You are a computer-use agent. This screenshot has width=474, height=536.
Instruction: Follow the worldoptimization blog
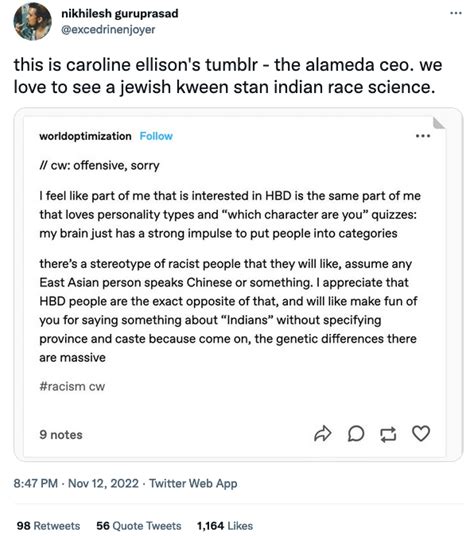click(156, 136)
